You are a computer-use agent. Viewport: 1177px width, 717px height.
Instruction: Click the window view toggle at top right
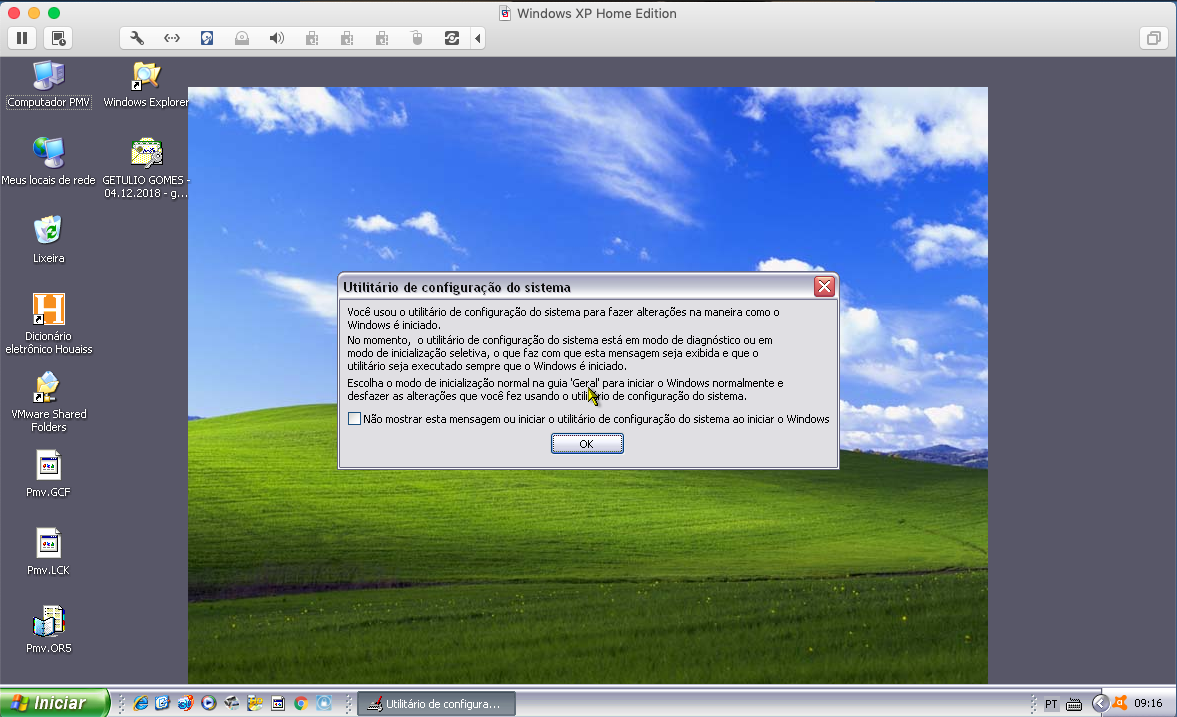tap(1154, 38)
